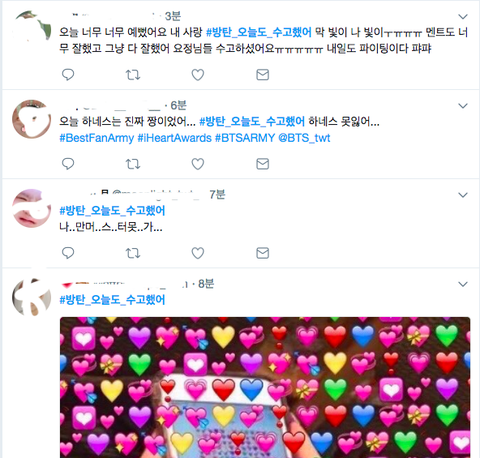Open the #BestFanArmy hashtag

97,138
